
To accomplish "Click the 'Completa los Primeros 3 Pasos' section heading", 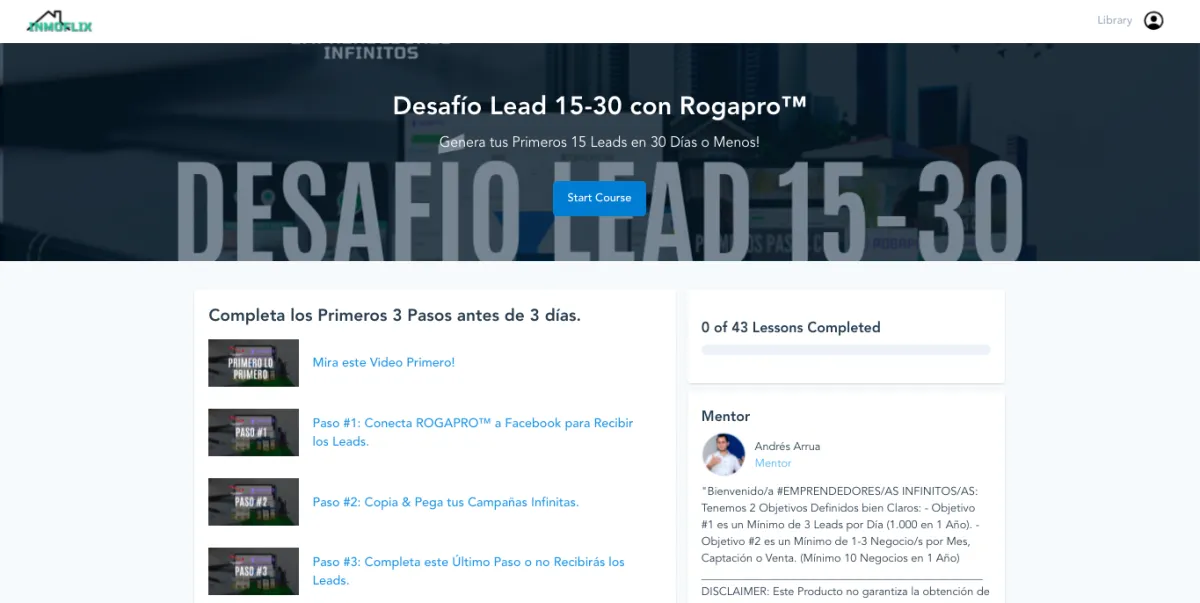I will pos(395,315).
